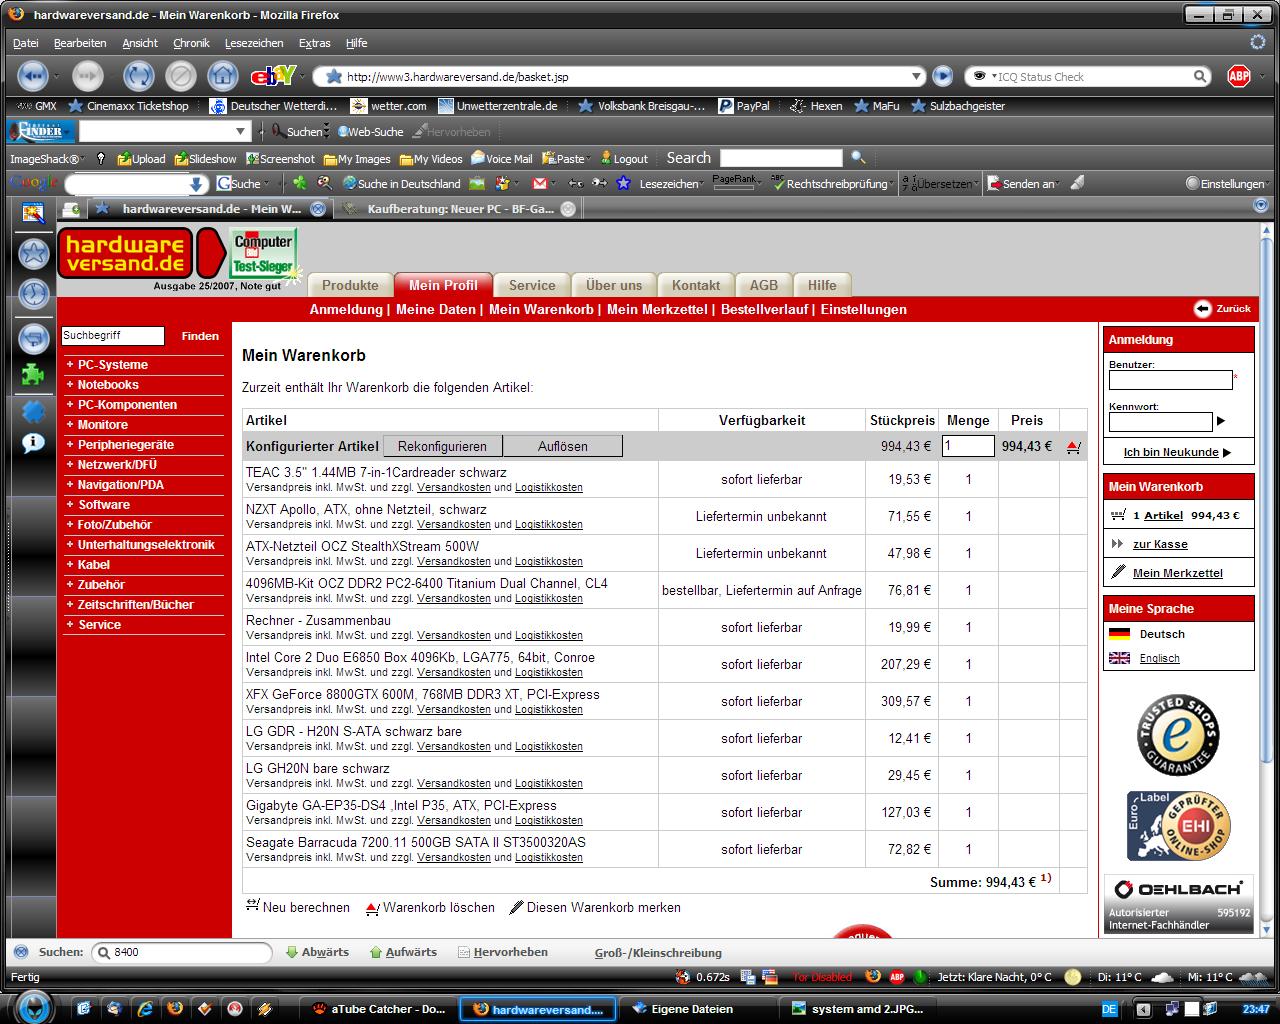1280x1024 pixels.
Task: Click the Computer Bild Test-Sieger badge
Action: [x=263, y=254]
